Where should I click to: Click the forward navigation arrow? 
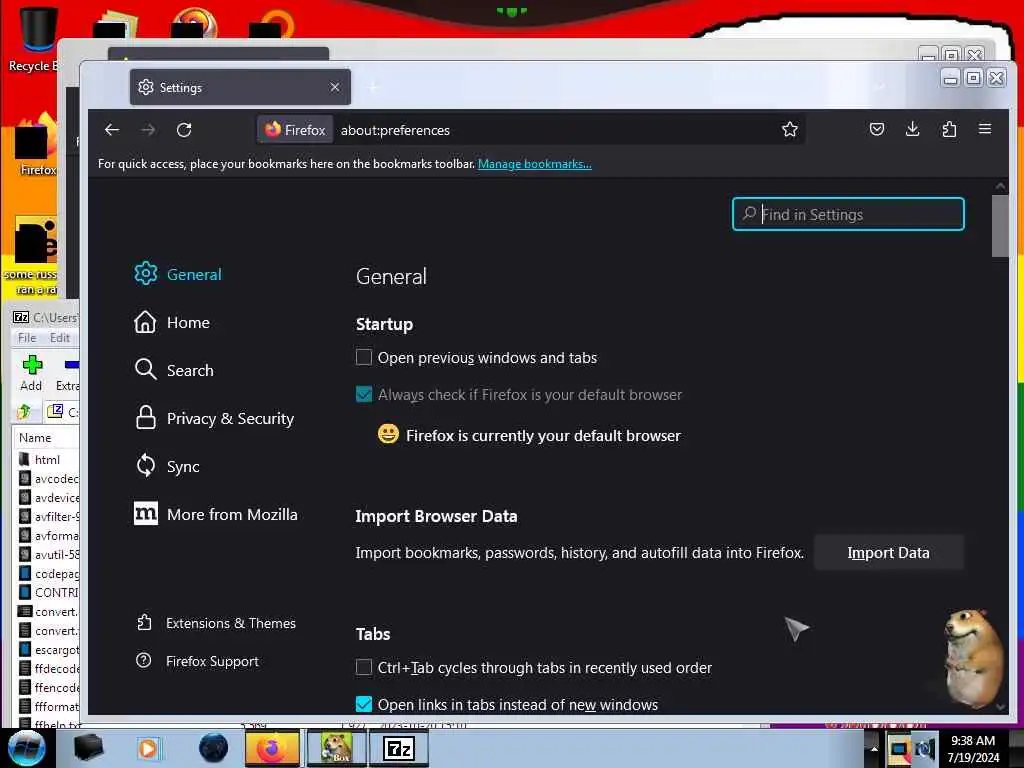pyautogui.click(x=148, y=130)
